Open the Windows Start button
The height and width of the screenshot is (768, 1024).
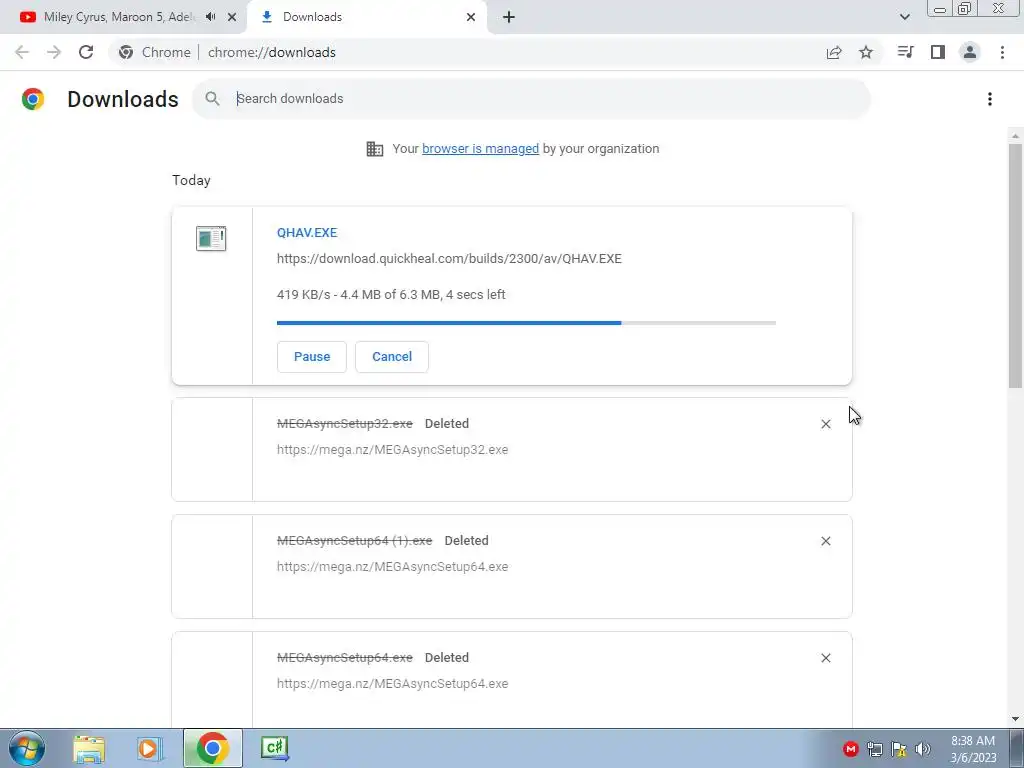tap(27, 748)
